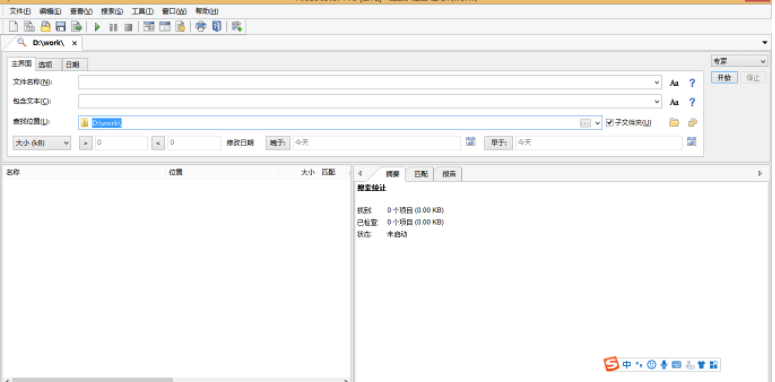The image size is (775, 382).
Task: Click the 晚于 button
Action: click(x=278, y=143)
